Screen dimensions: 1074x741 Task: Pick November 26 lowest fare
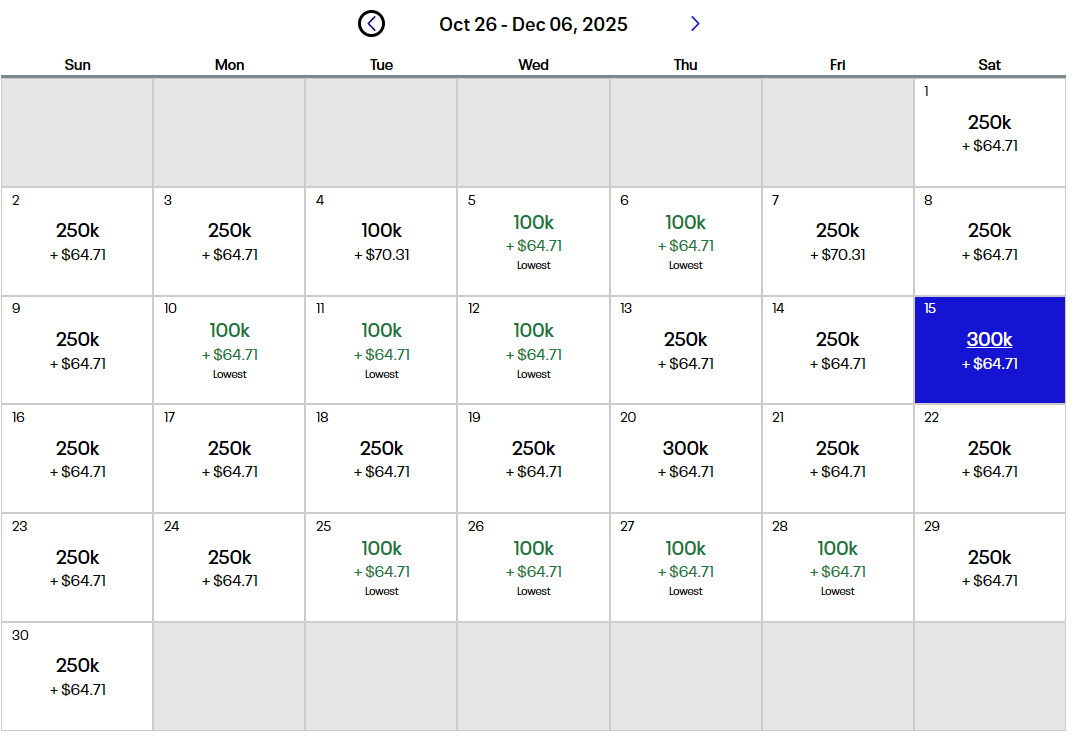pyautogui.click(x=533, y=567)
